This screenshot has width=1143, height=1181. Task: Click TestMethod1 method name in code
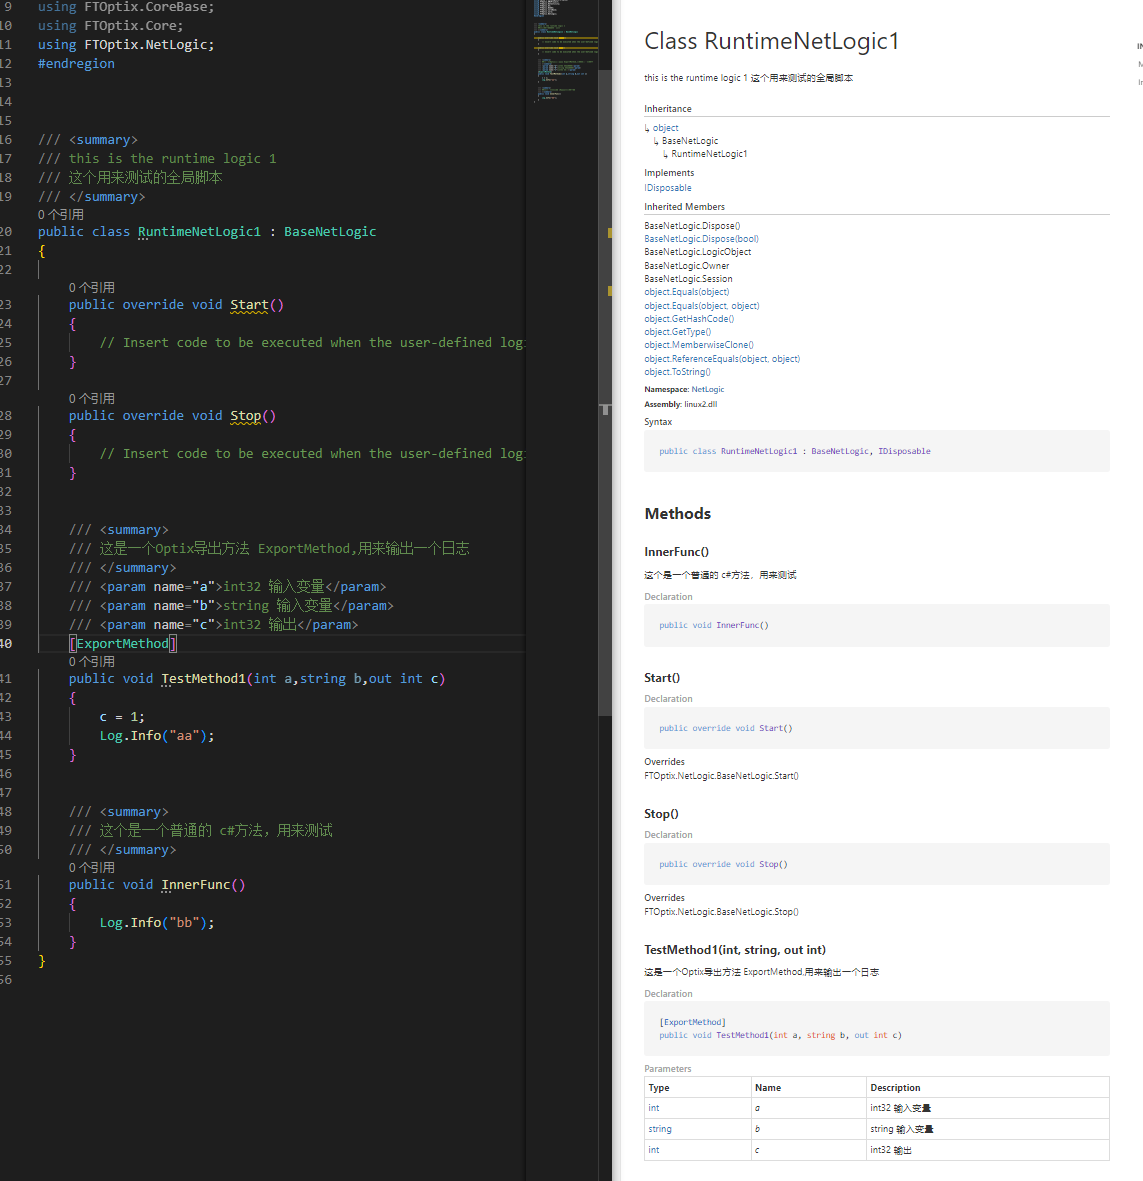pyautogui.click(x=203, y=679)
